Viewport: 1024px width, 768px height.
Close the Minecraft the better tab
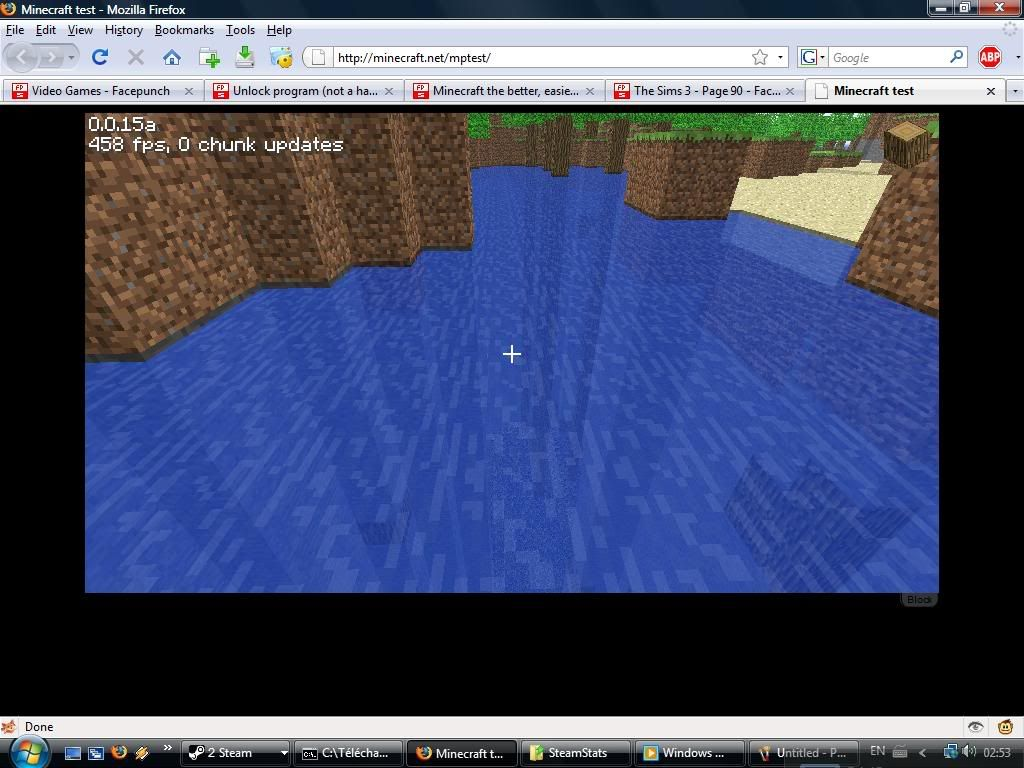(590, 91)
